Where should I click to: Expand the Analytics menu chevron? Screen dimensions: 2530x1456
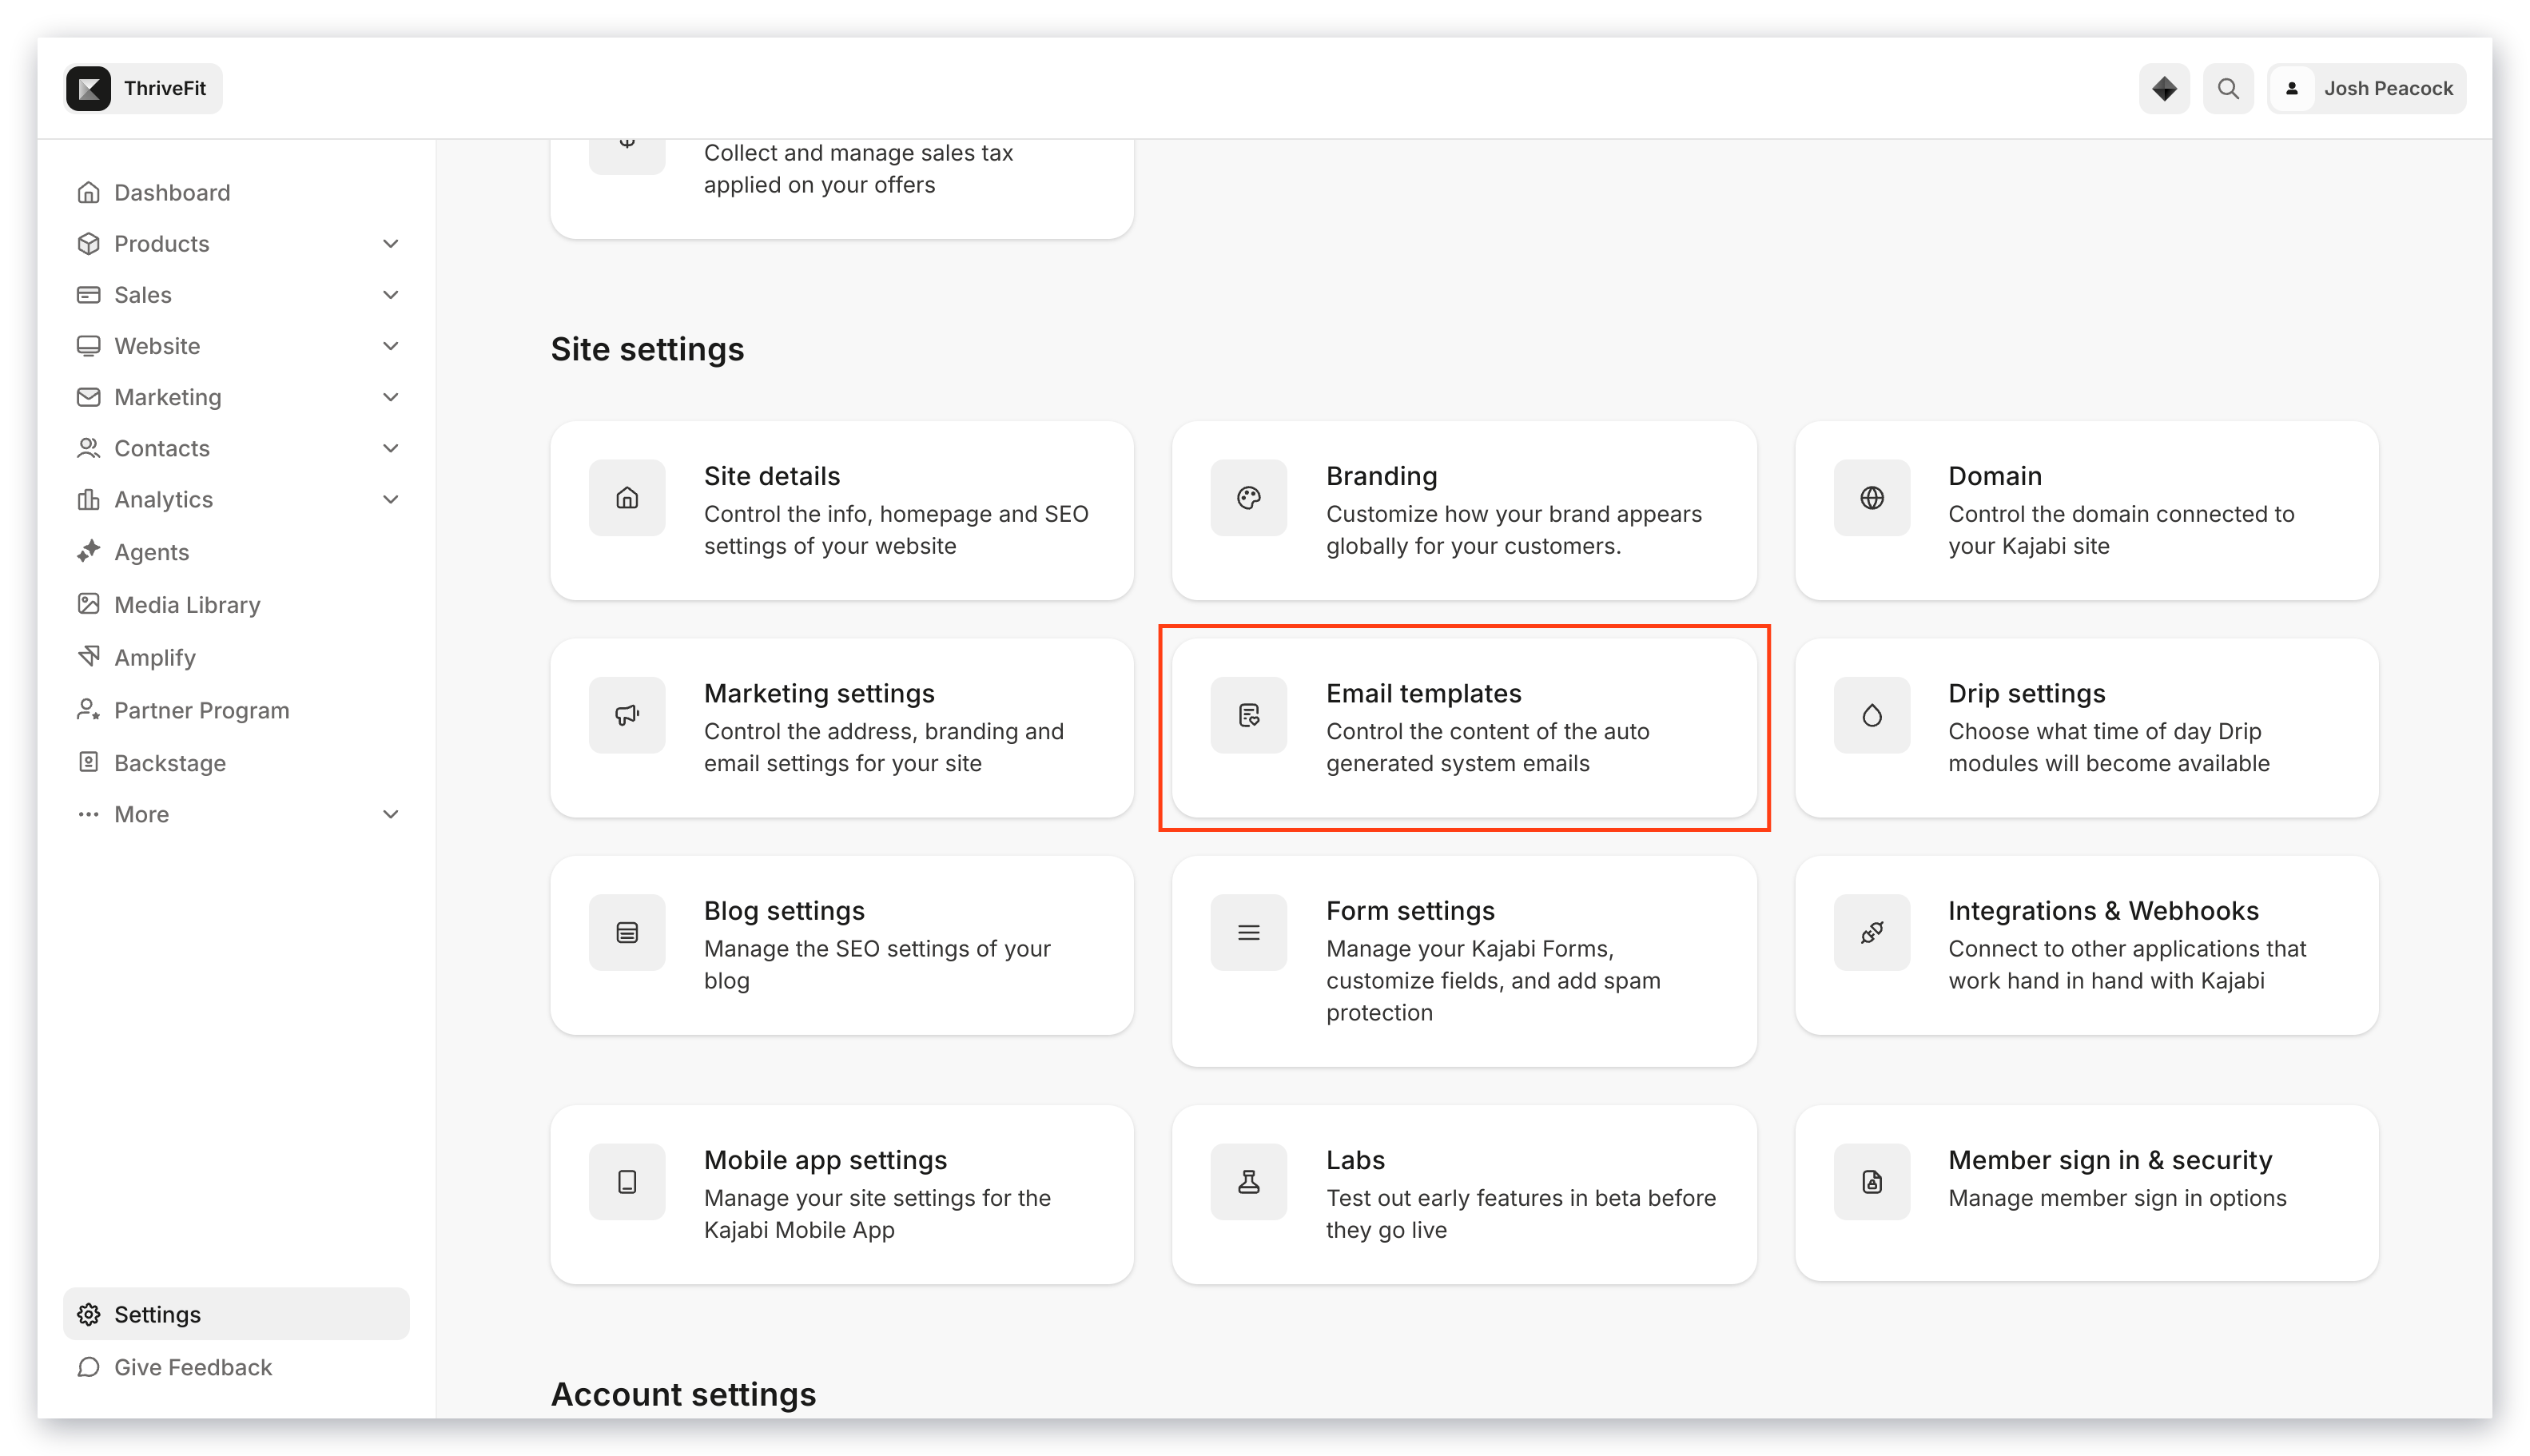point(390,498)
